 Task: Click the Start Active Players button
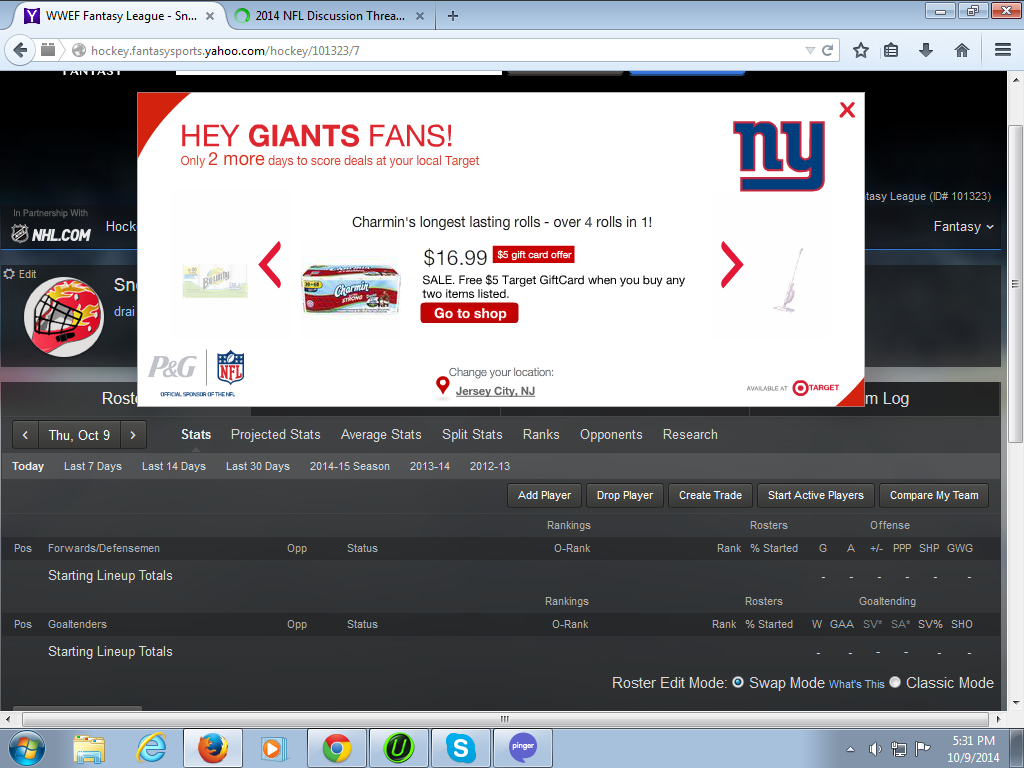(x=815, y=495)
